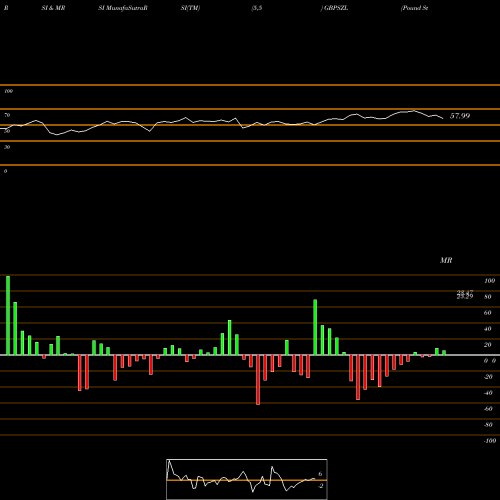Click the '(Pound St' title text

click(414, 8)
